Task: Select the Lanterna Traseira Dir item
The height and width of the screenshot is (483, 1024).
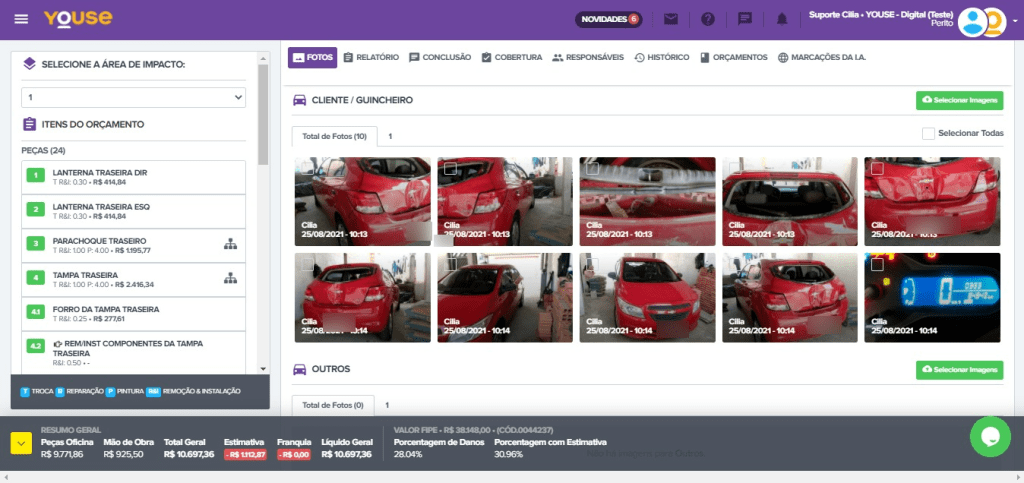Action: click(133, 178)
